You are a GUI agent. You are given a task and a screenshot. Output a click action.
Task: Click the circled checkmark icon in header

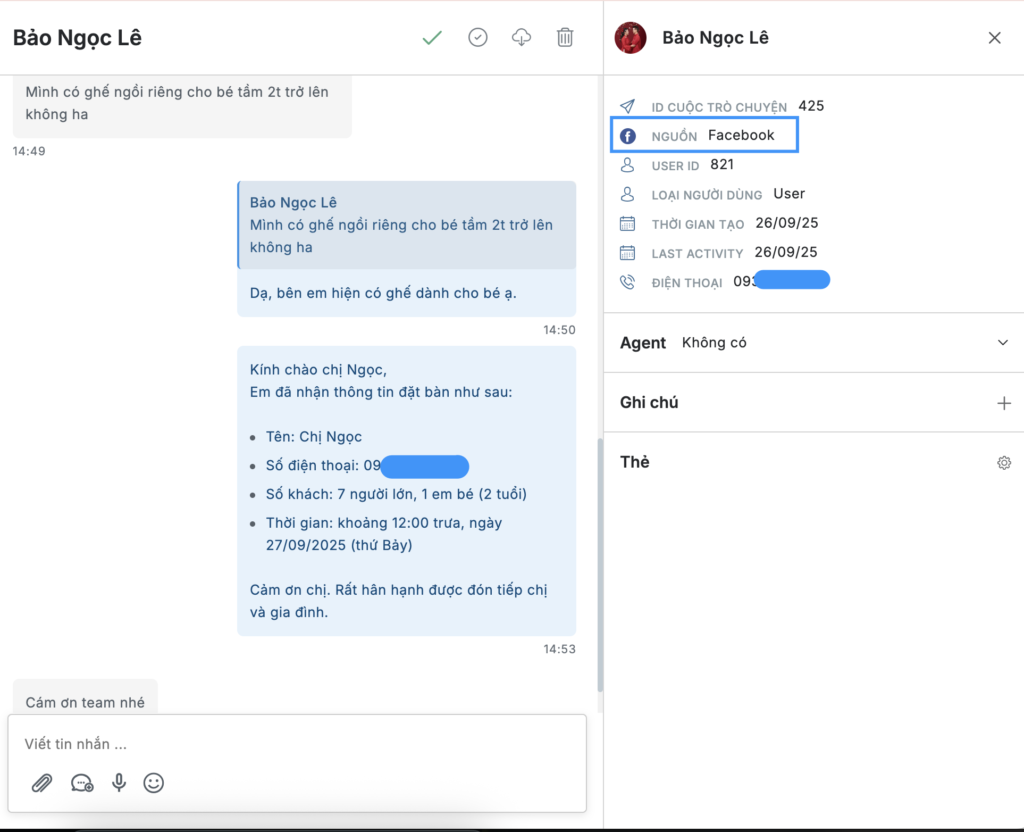coord(478,38)
